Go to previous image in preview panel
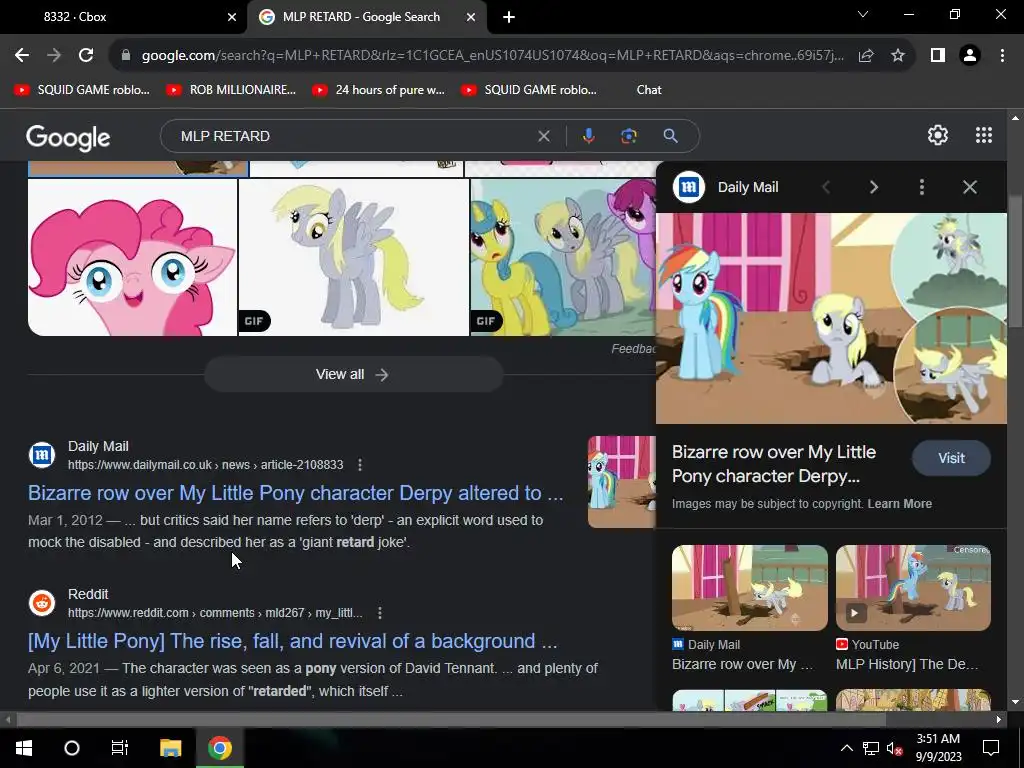The image size is (1024, 768). 826,187
